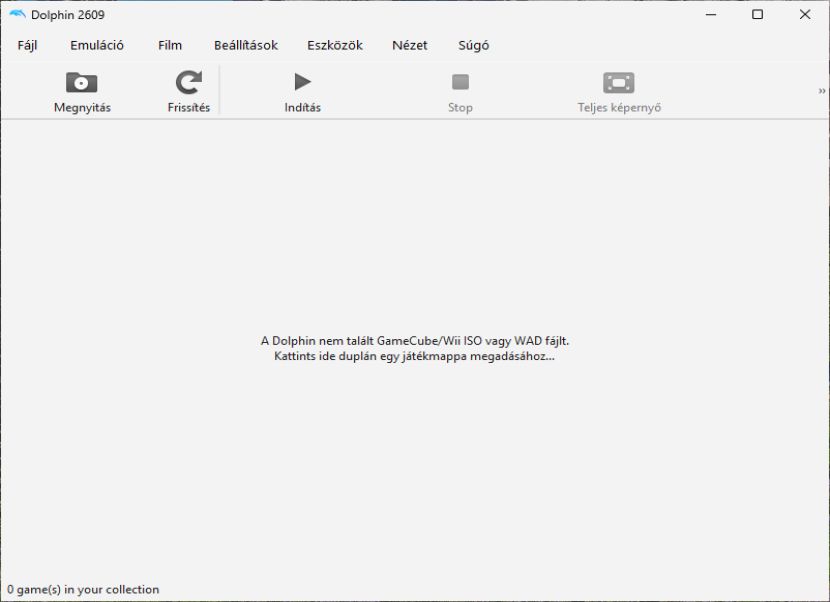Click the Frissítés refresh arrow icon
Screen dimensions: 830x602
188,82
